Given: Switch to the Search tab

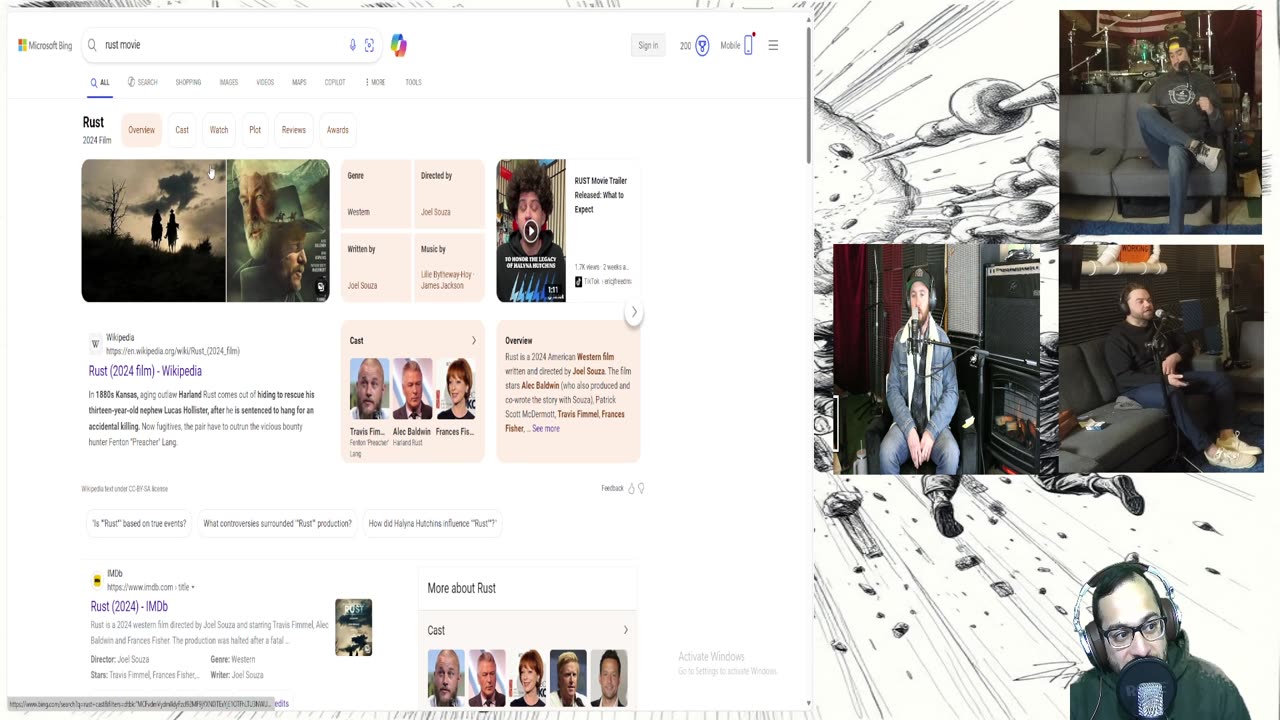Looking at the screenshot, I should coord(142,82).
